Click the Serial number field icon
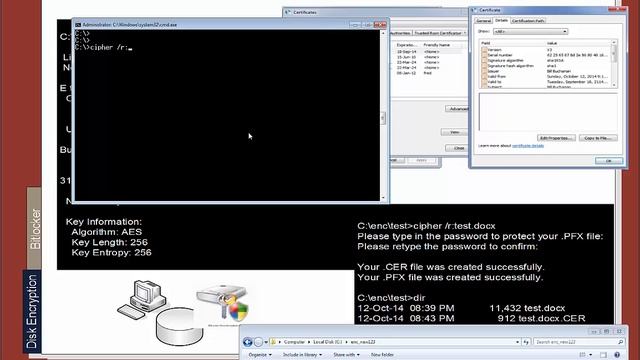Image resolution: width=640 pixels, height=360 pixels. (484, 55)
